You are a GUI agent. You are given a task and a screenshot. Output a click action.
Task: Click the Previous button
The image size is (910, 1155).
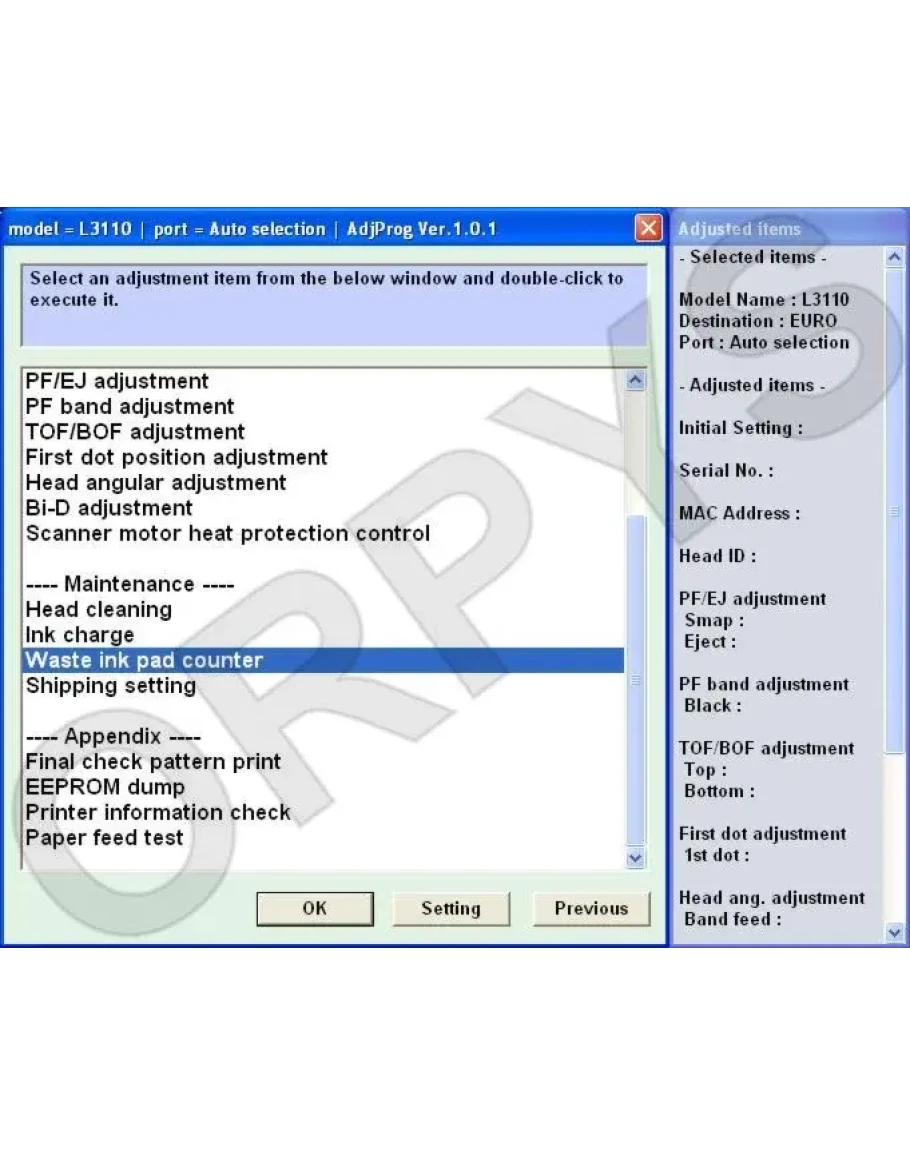pyautogui.click(x=591, y=908)
